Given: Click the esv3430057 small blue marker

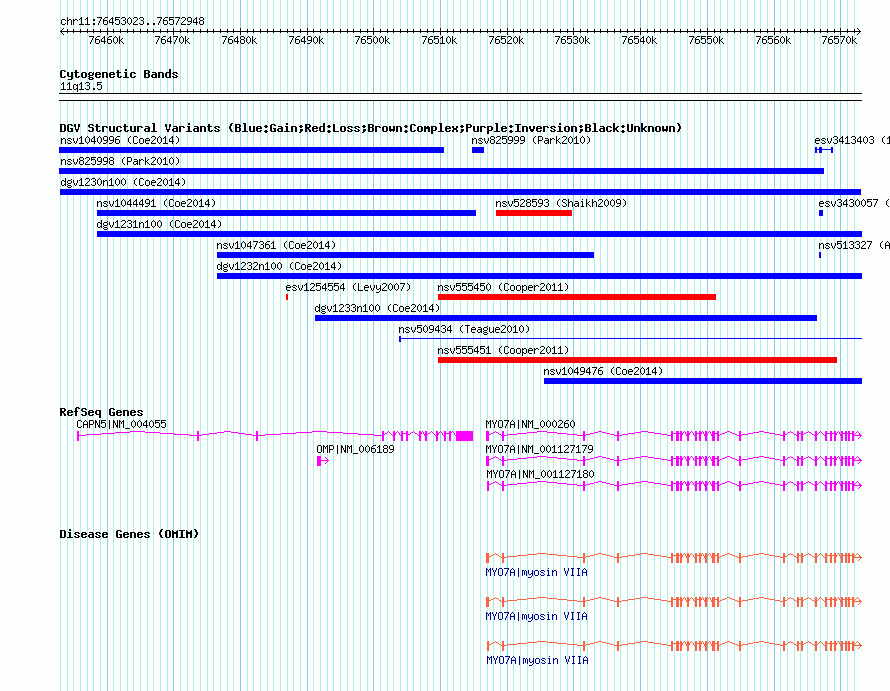Looking at the screenshot, I should (821, 213).
